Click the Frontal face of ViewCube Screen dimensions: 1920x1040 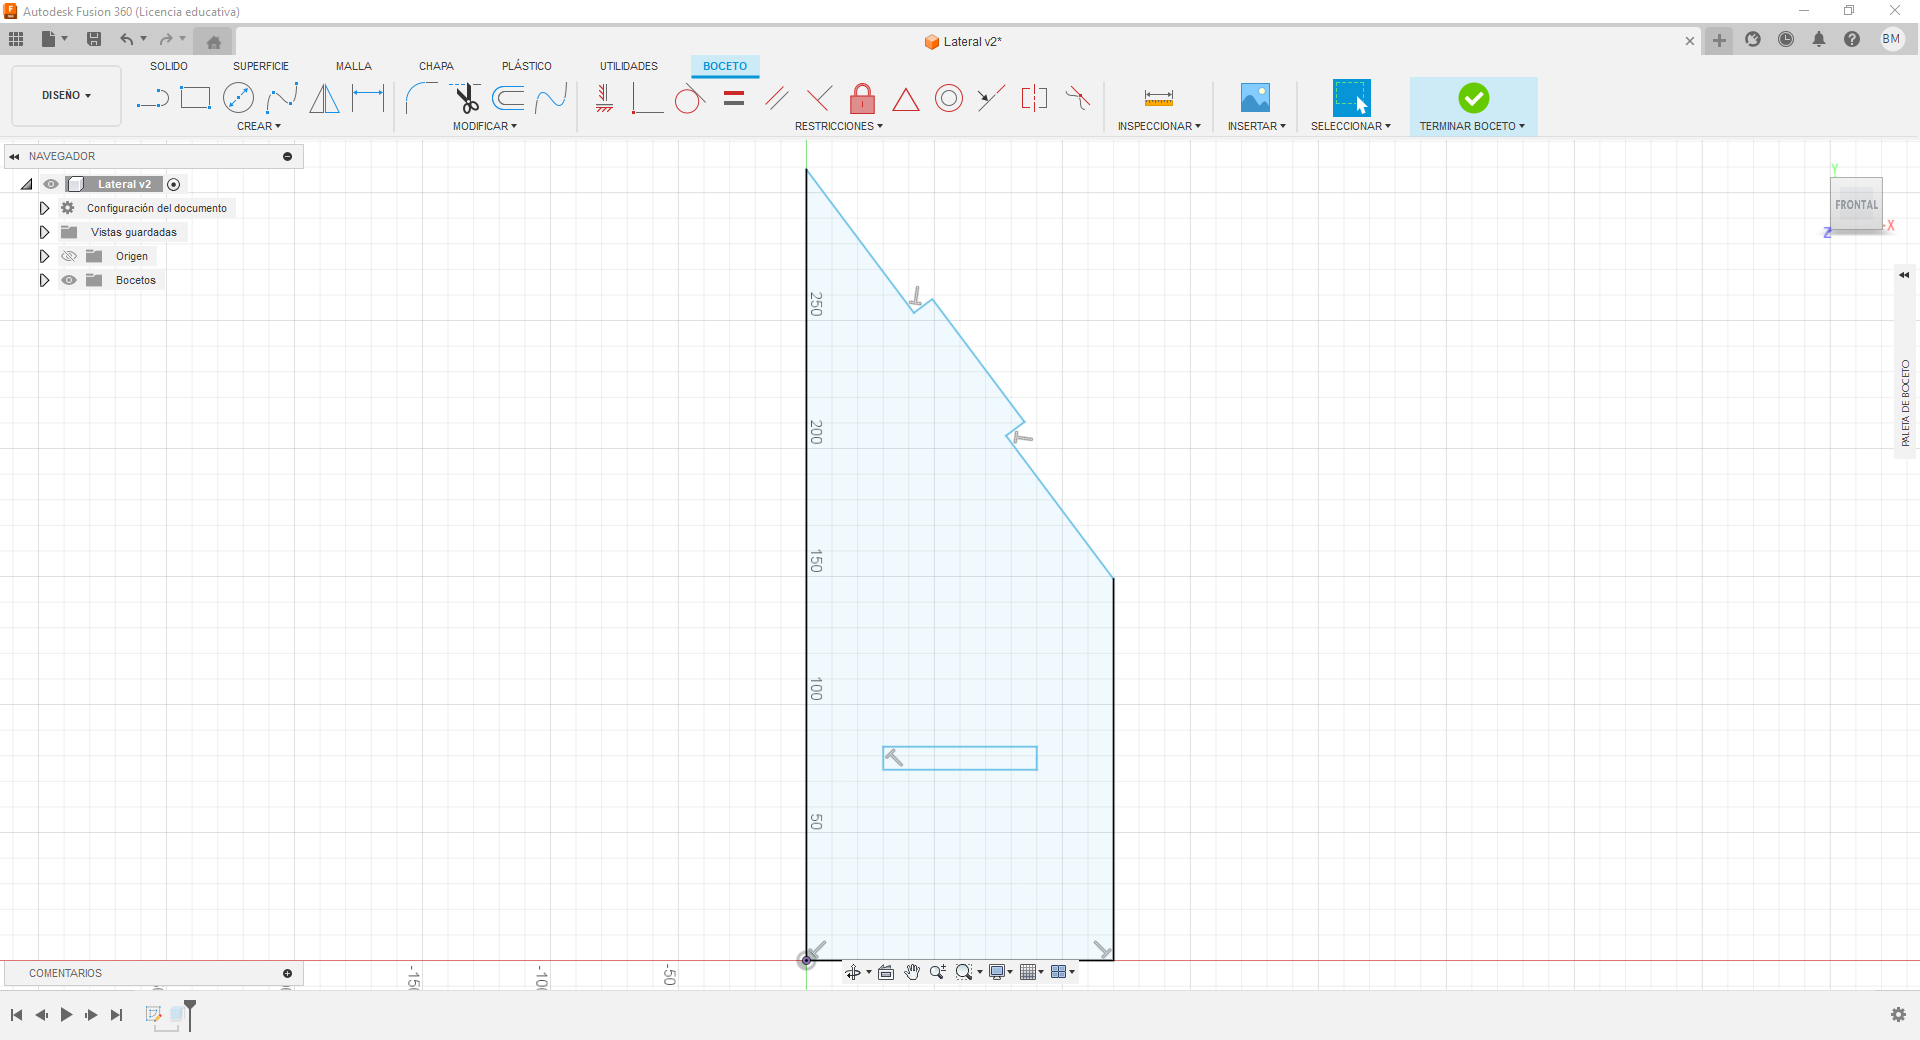tap(1856, 205)
